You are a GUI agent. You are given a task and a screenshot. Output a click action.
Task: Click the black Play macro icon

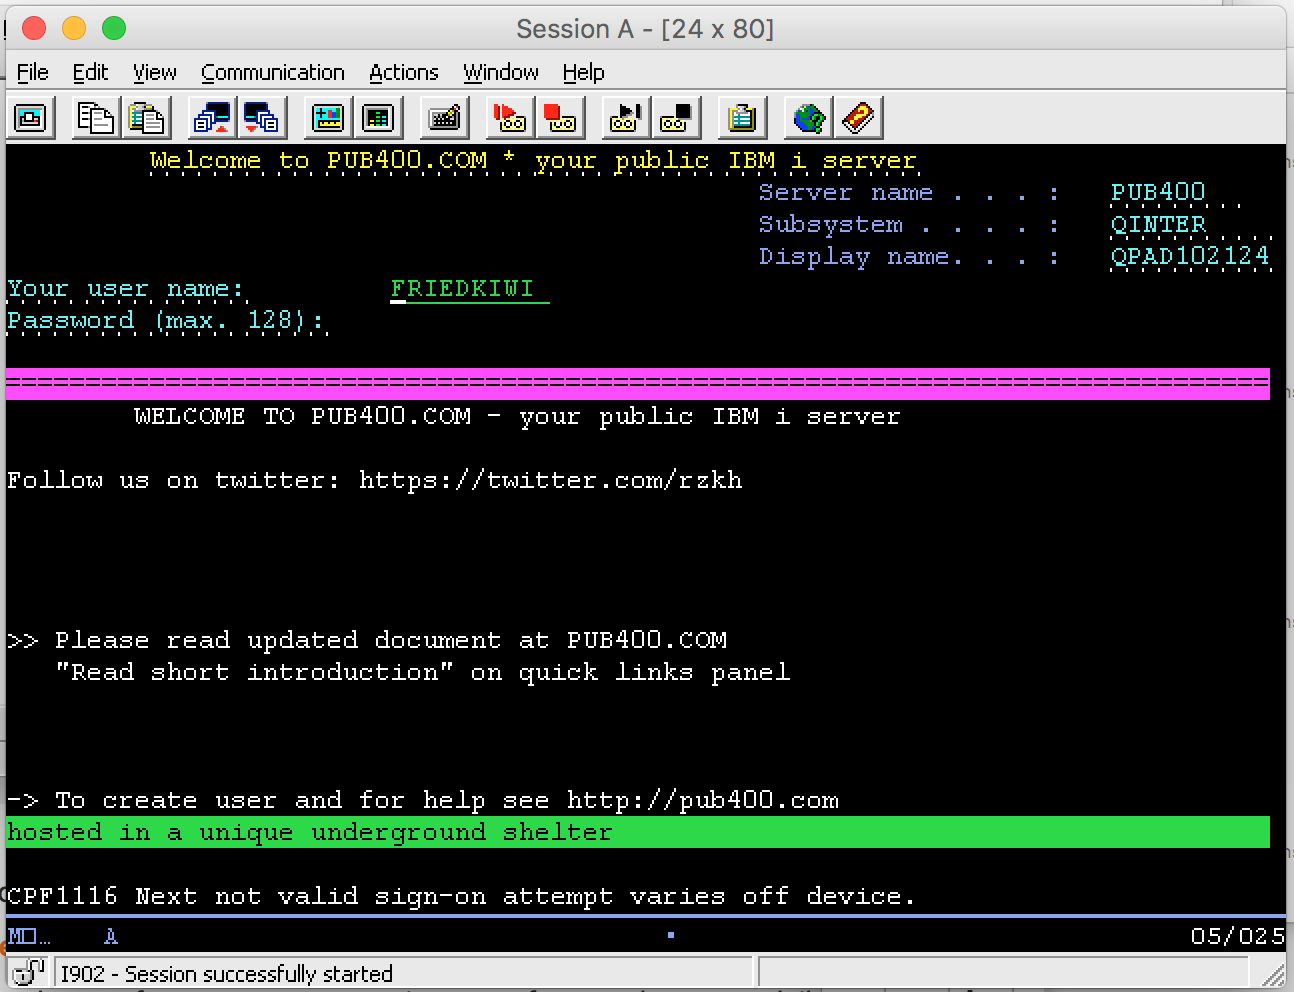tap(625, 118)
